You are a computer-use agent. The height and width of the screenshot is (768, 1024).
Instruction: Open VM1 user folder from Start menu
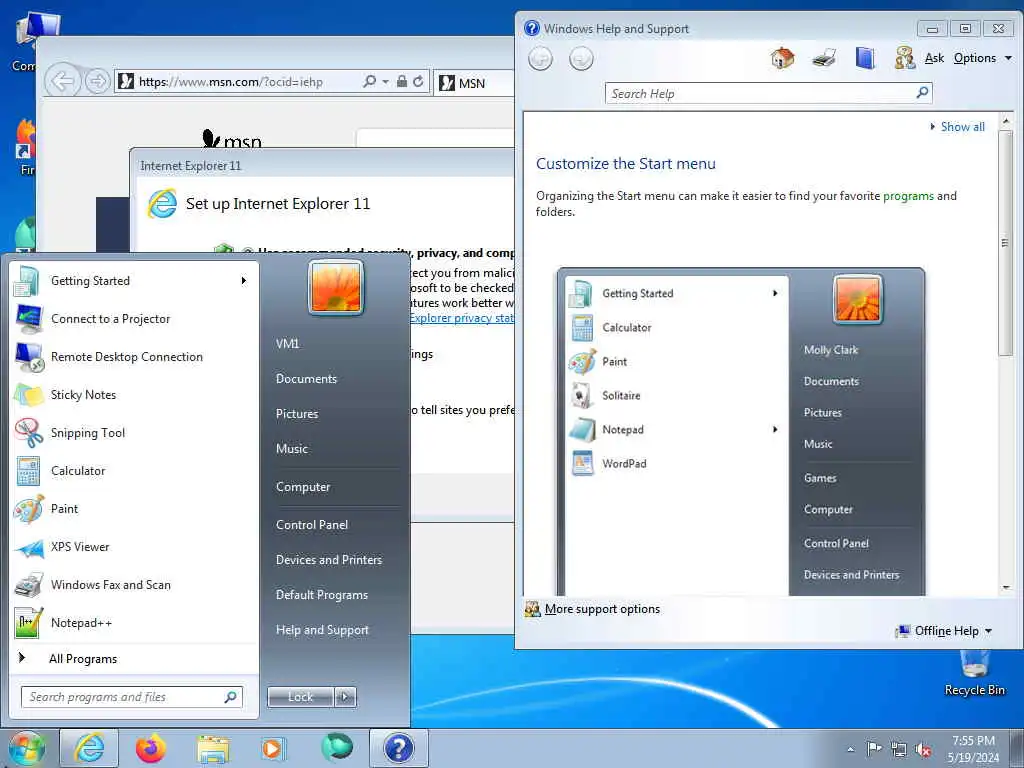[287, 344]
